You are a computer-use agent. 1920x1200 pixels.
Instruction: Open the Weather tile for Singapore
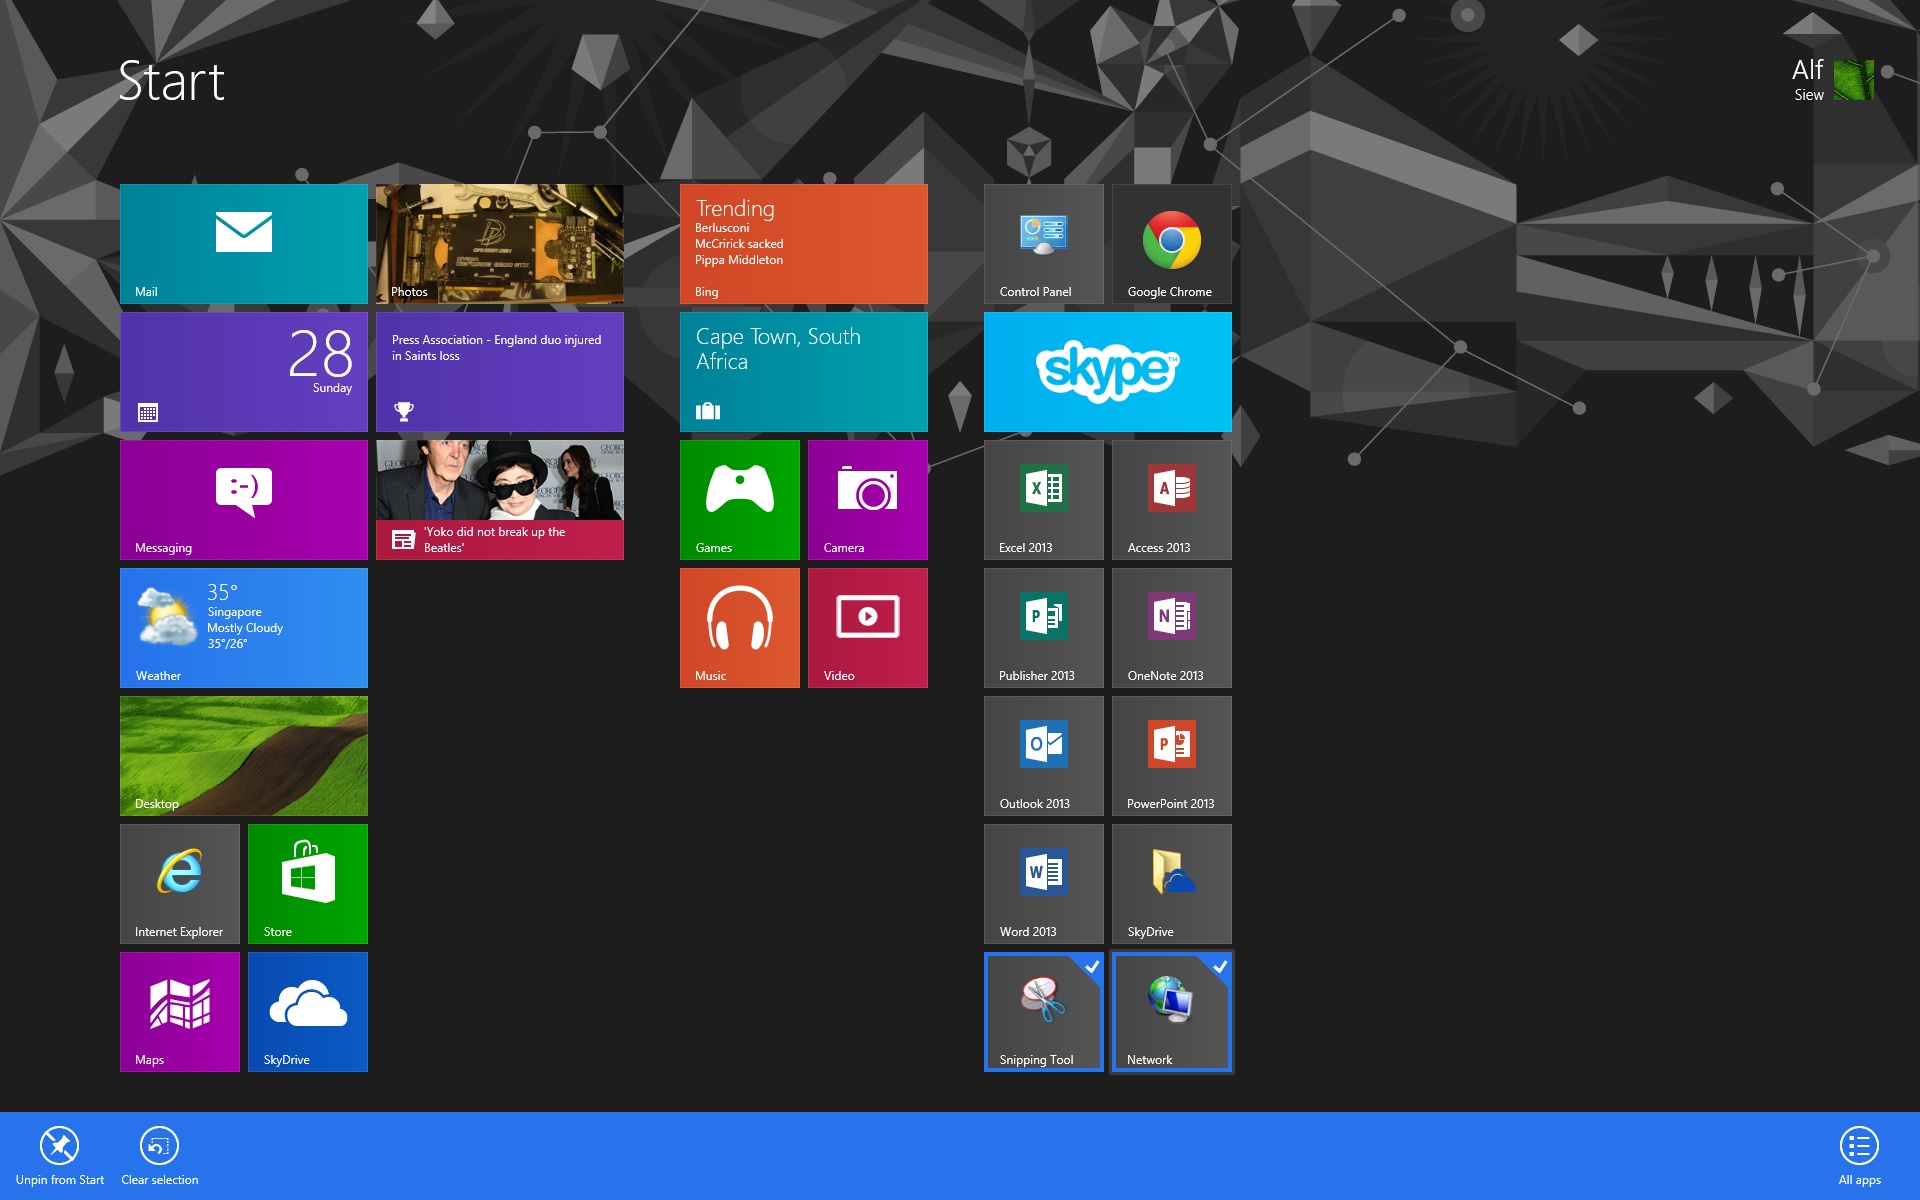244,628
